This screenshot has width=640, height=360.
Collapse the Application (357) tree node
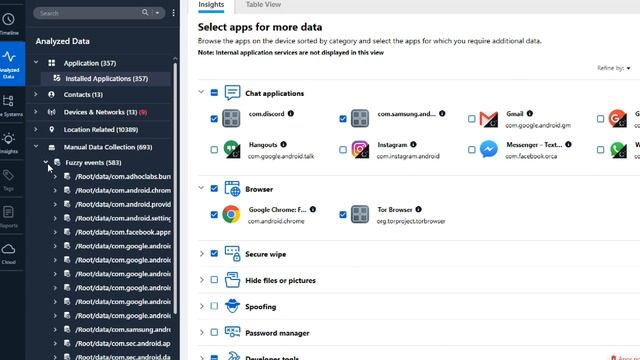(x=36, y=62)
